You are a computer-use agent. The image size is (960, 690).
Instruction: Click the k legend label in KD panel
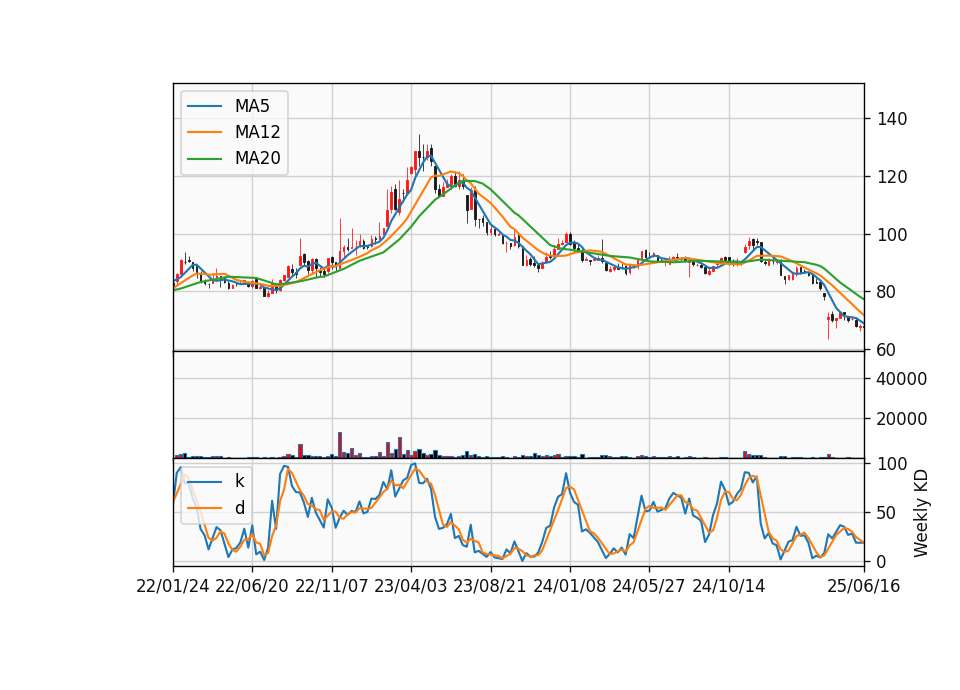coord(239,481)
